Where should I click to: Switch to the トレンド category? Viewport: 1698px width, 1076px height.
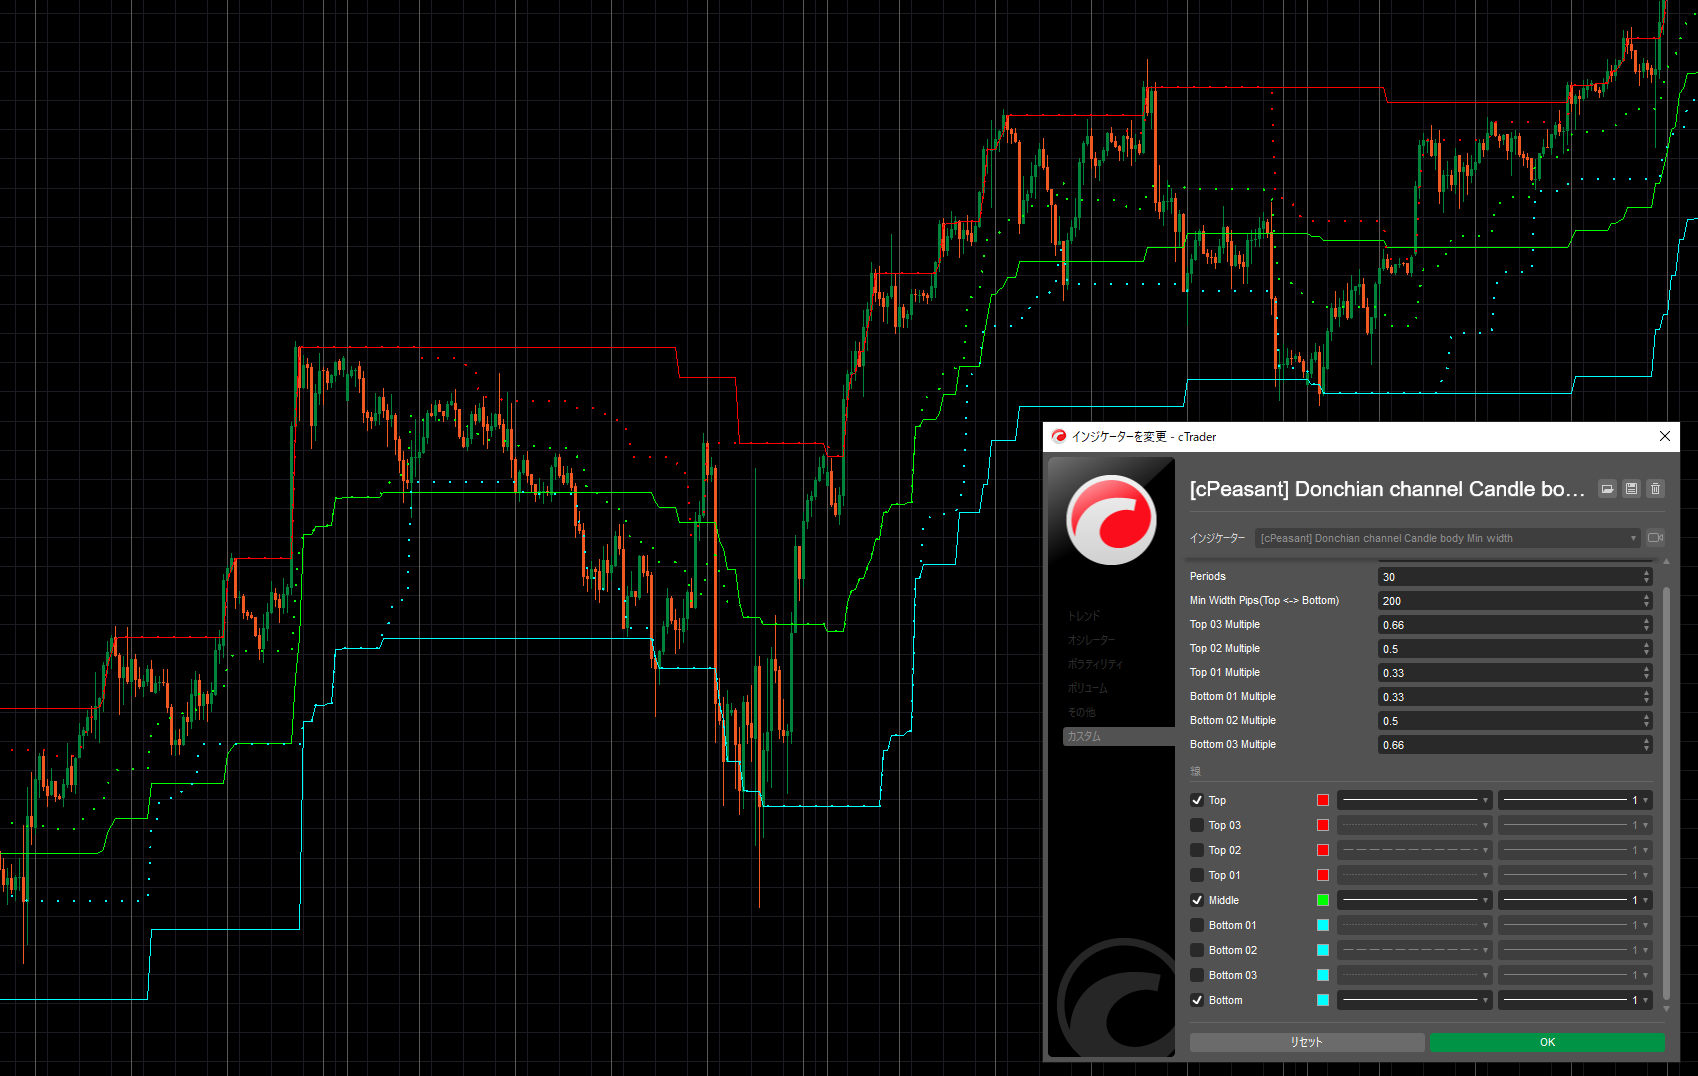[x=1083, y=616]
